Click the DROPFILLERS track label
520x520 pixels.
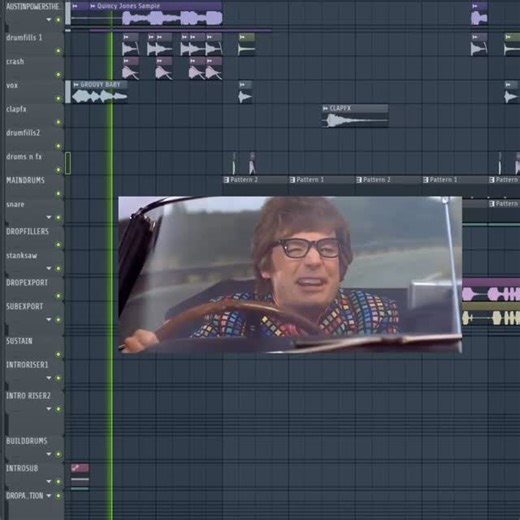27,232
